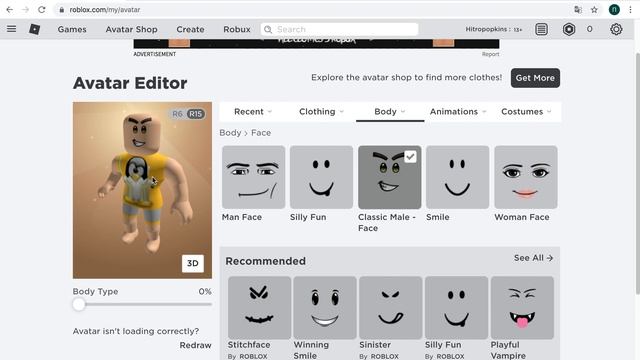Open Games in the top navigation

point(72,29)
